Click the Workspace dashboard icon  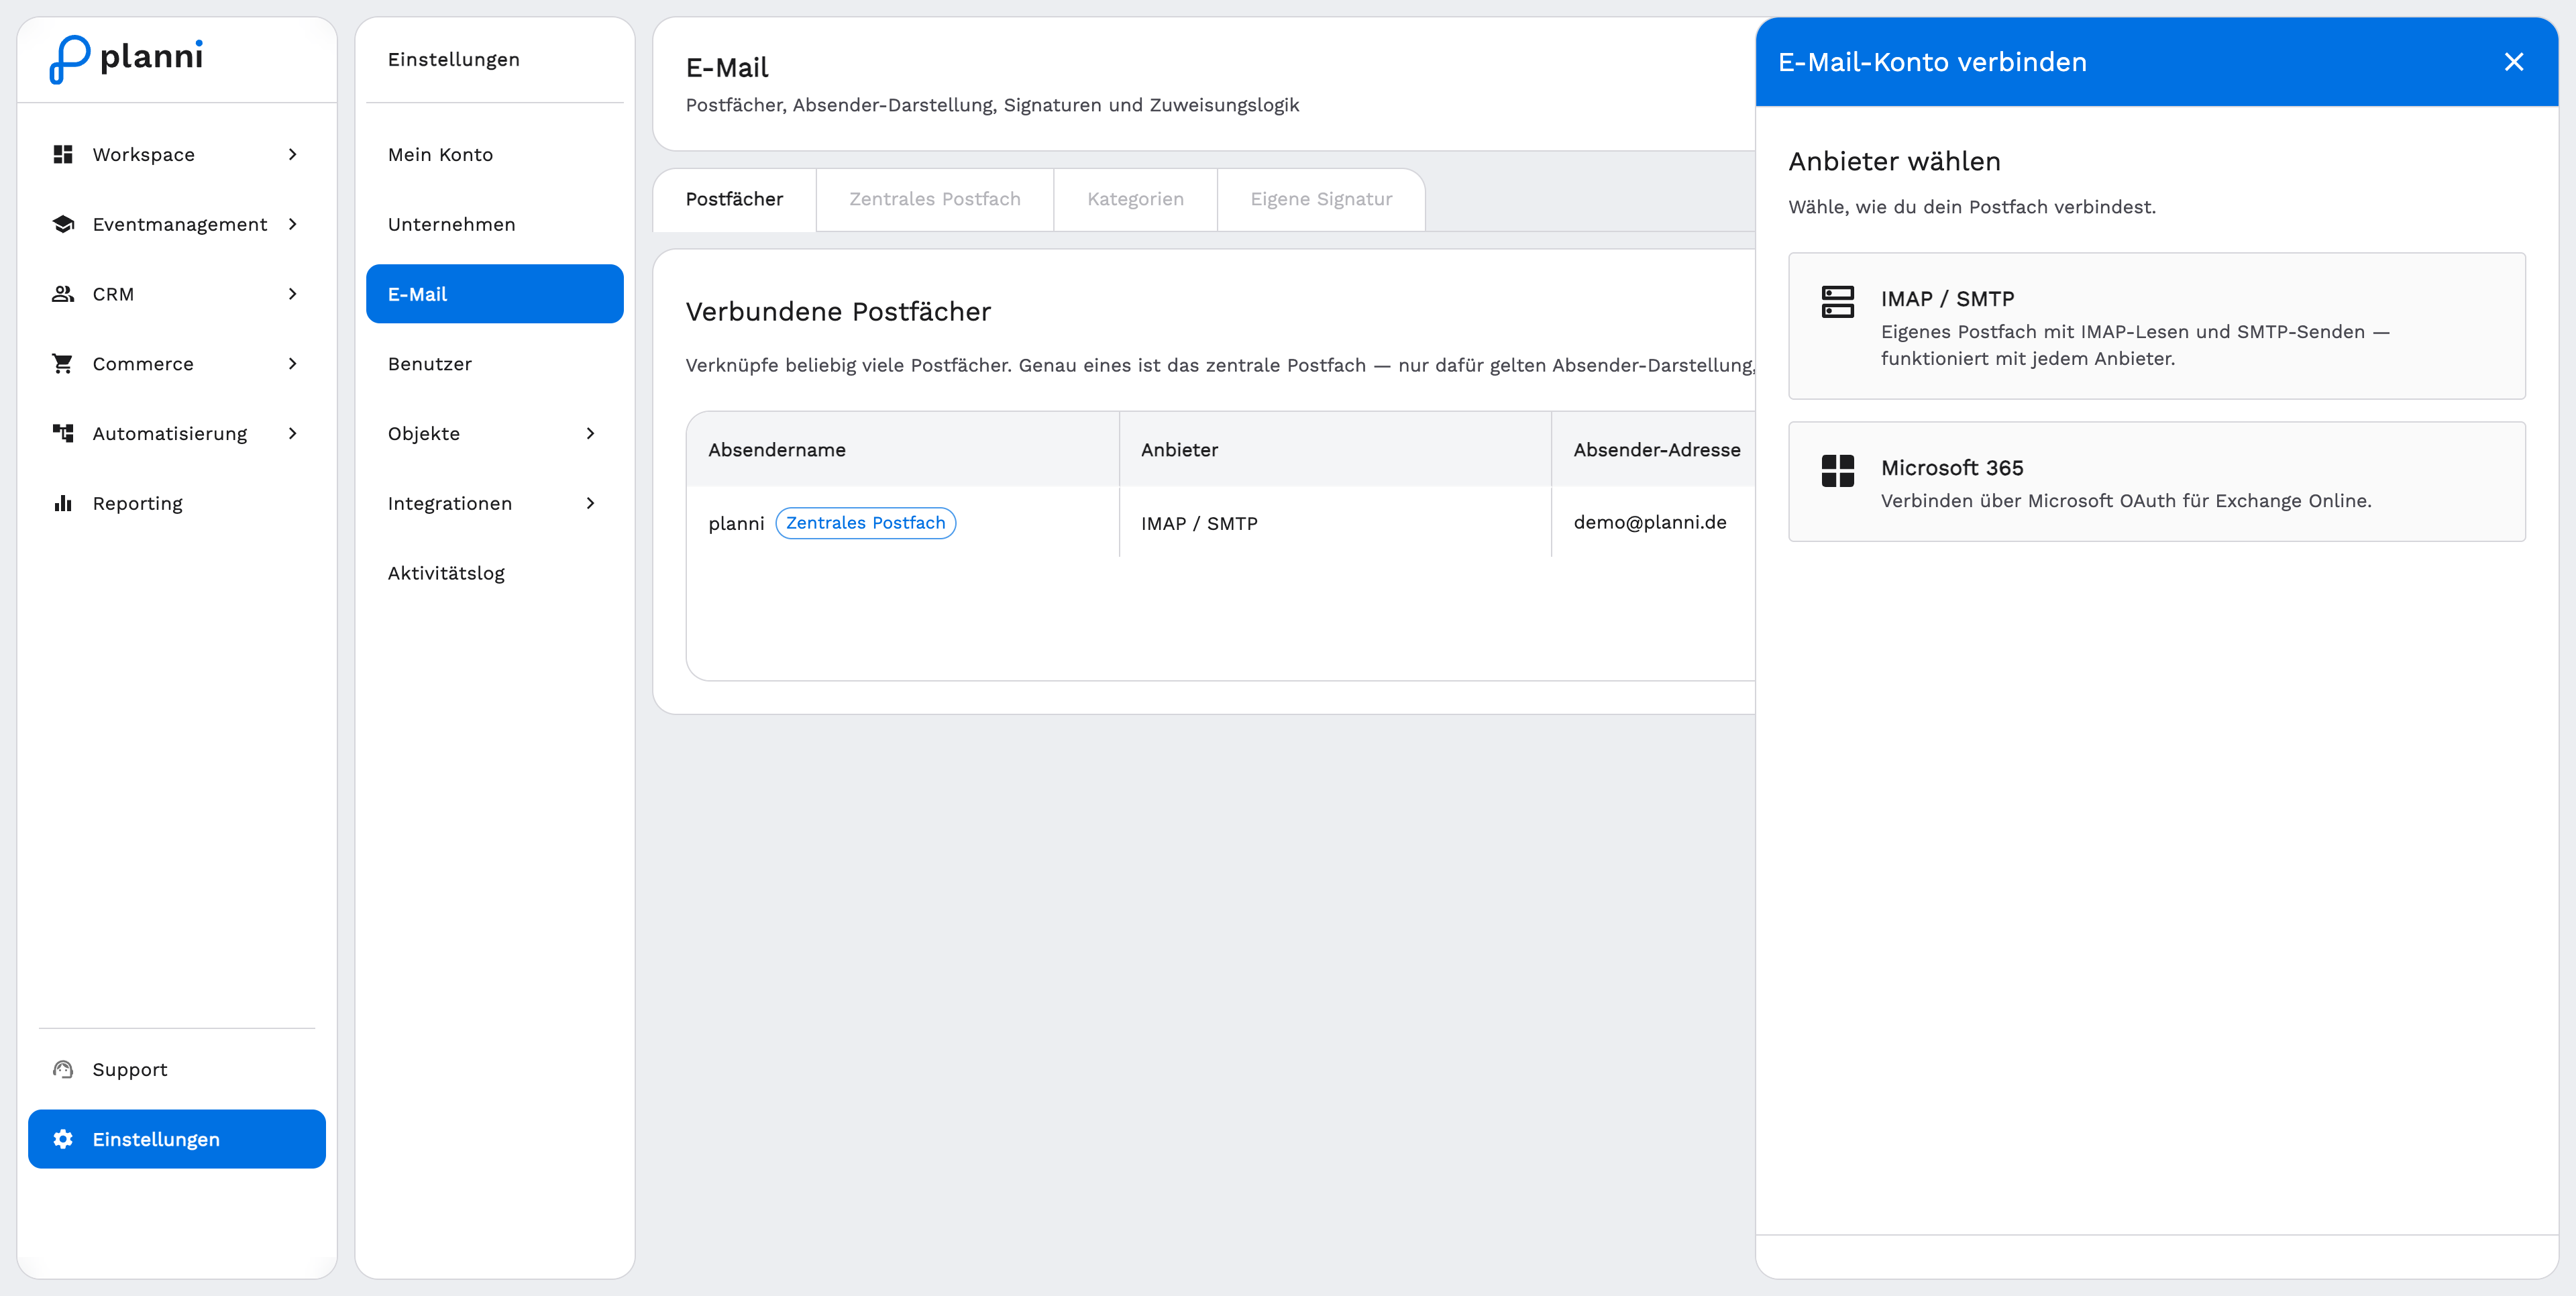click(x=63, y=154)
